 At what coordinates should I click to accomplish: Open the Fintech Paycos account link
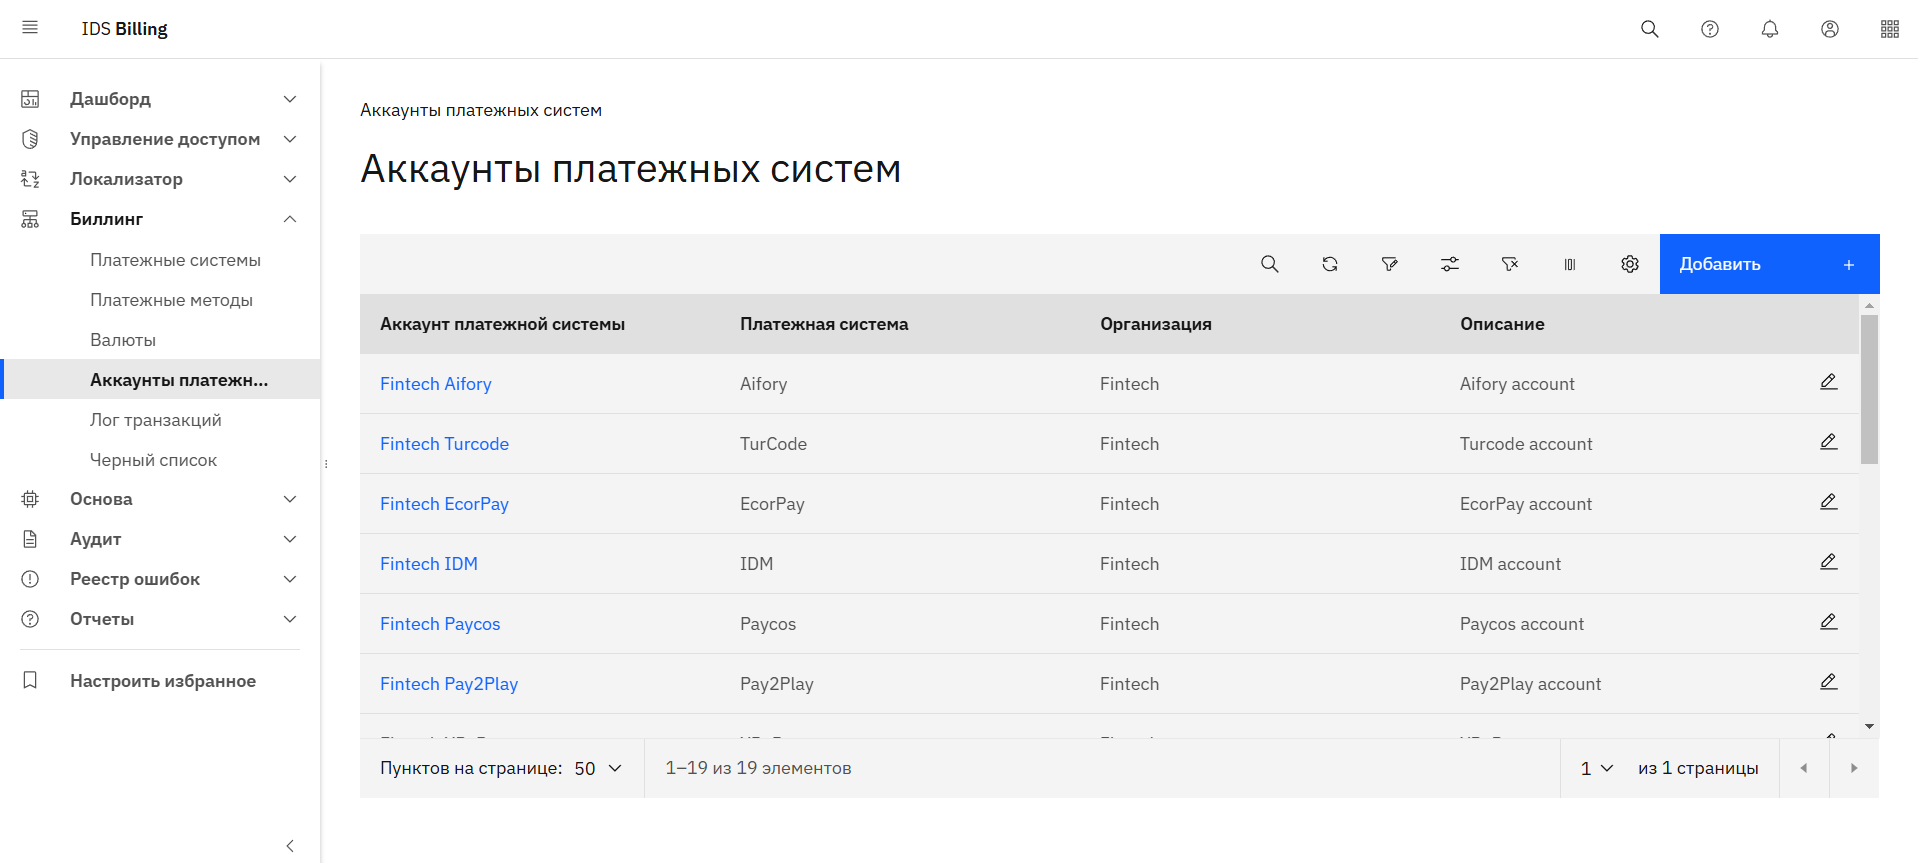click(x=440, y=624)
